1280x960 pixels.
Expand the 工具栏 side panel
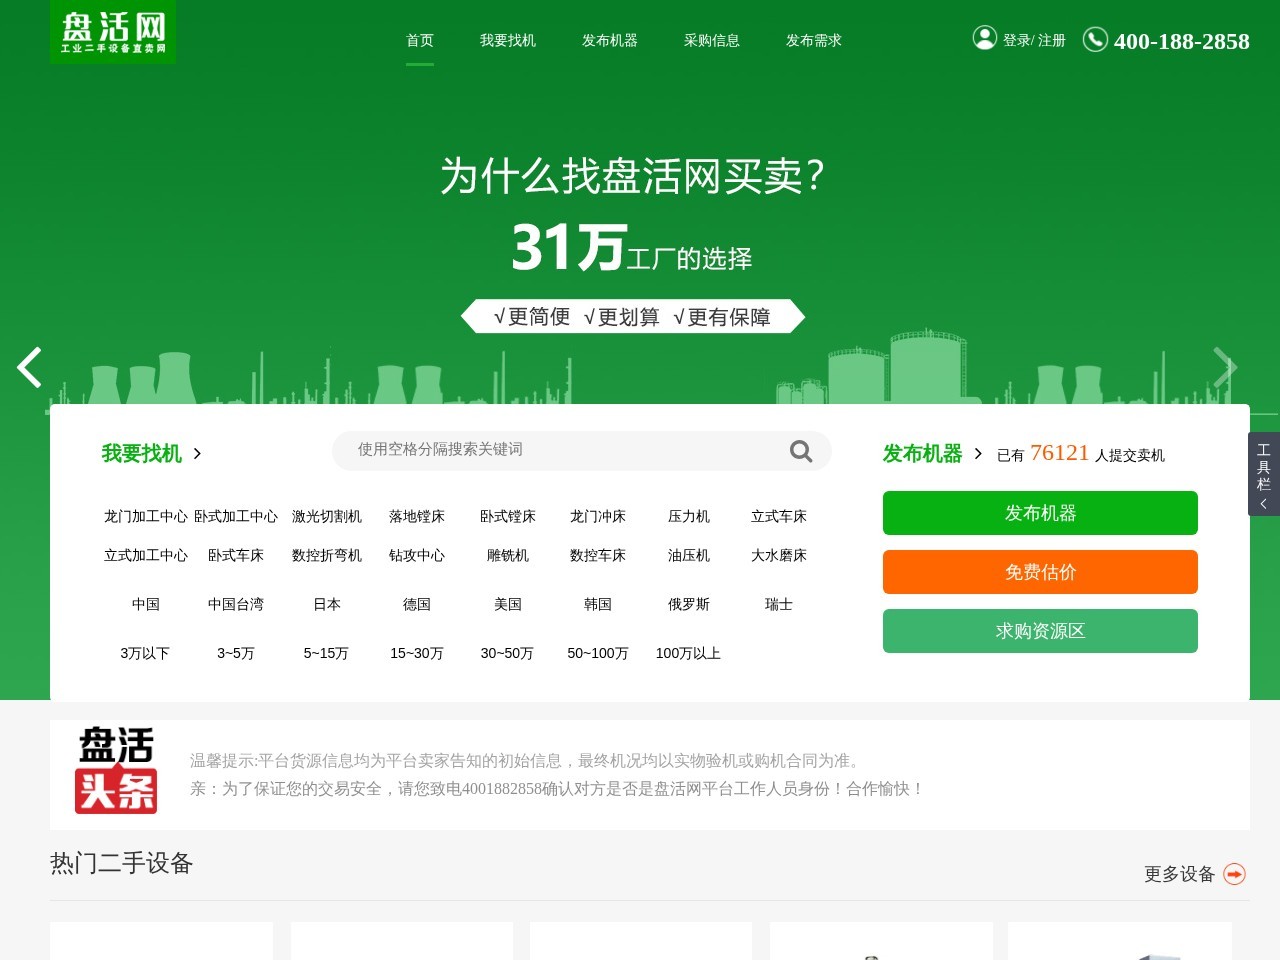(x=1264, y=474)
